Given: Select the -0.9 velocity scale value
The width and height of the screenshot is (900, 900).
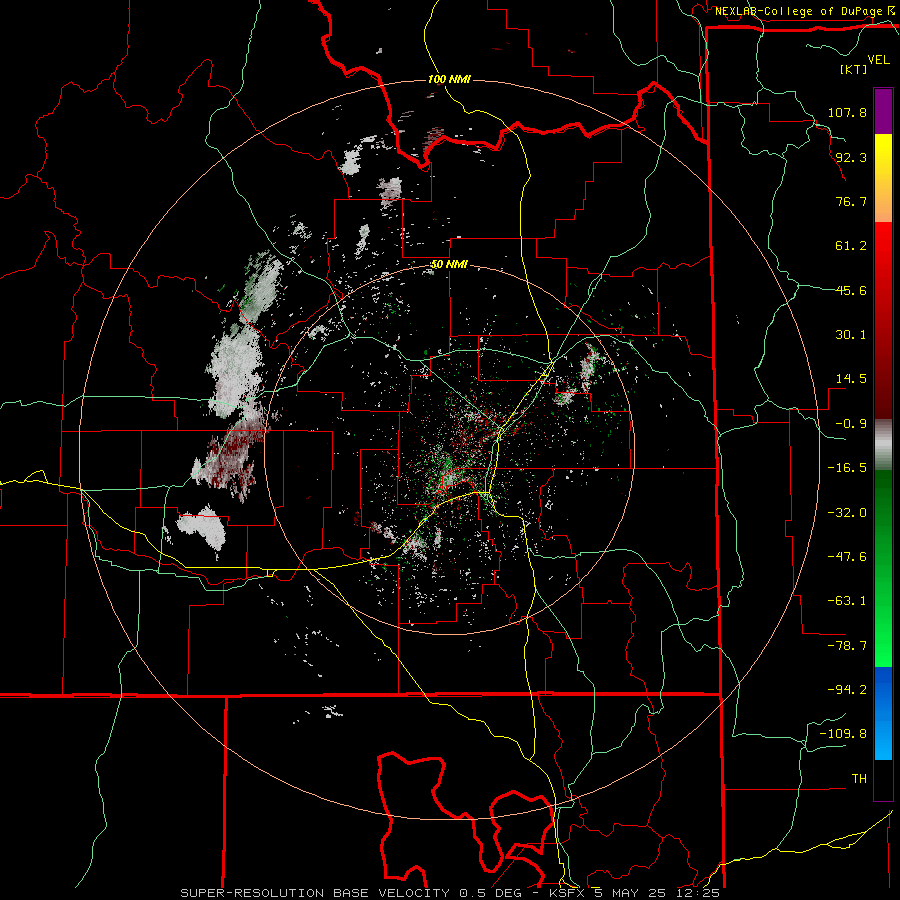Looking at the screenshot, I should [851, 424].
